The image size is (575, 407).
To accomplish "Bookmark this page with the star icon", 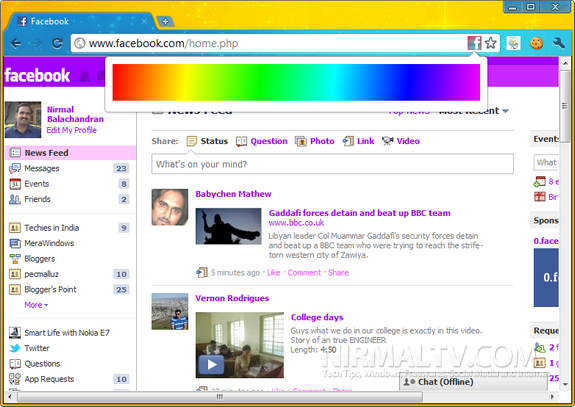I will point(491,43).
